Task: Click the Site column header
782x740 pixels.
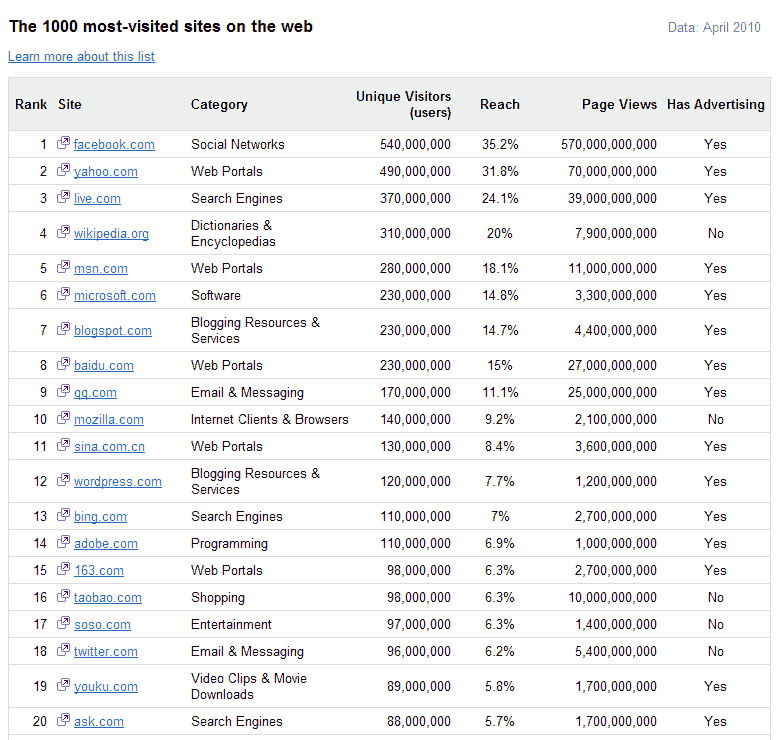Action: [70, 104]
